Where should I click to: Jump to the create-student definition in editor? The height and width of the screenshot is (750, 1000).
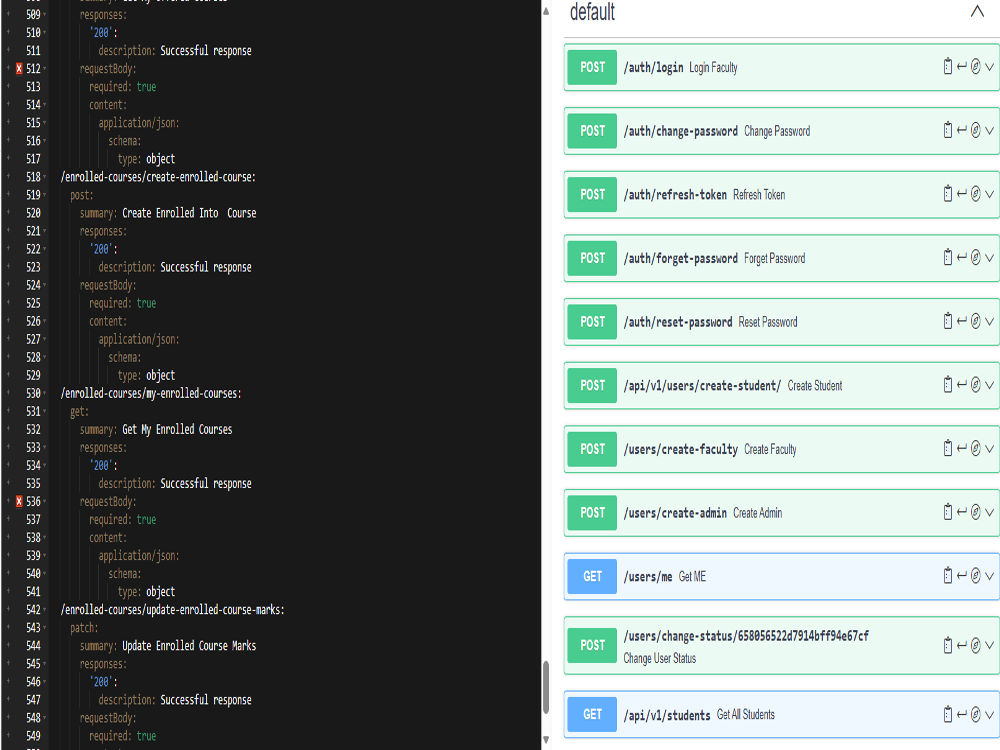962,385
